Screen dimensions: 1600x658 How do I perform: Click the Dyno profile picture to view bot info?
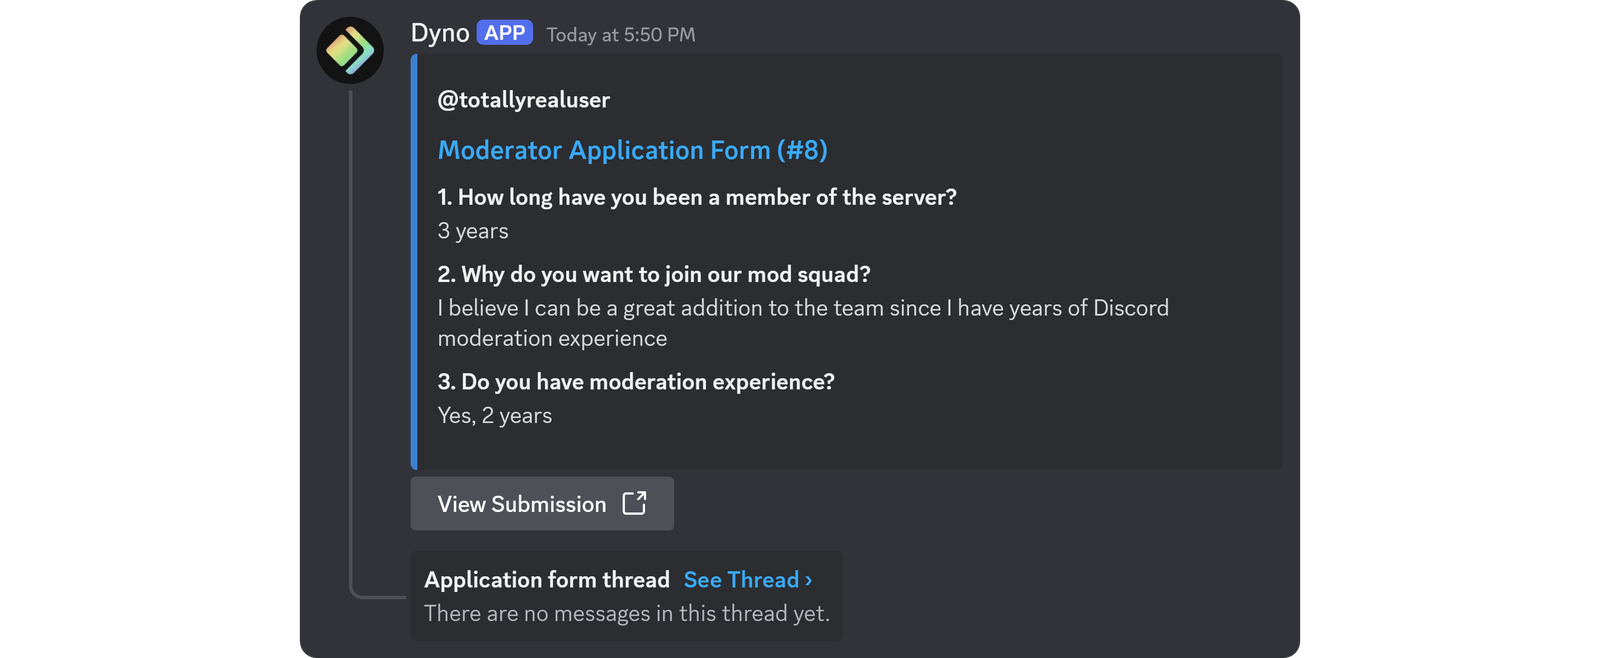(349, 50)
